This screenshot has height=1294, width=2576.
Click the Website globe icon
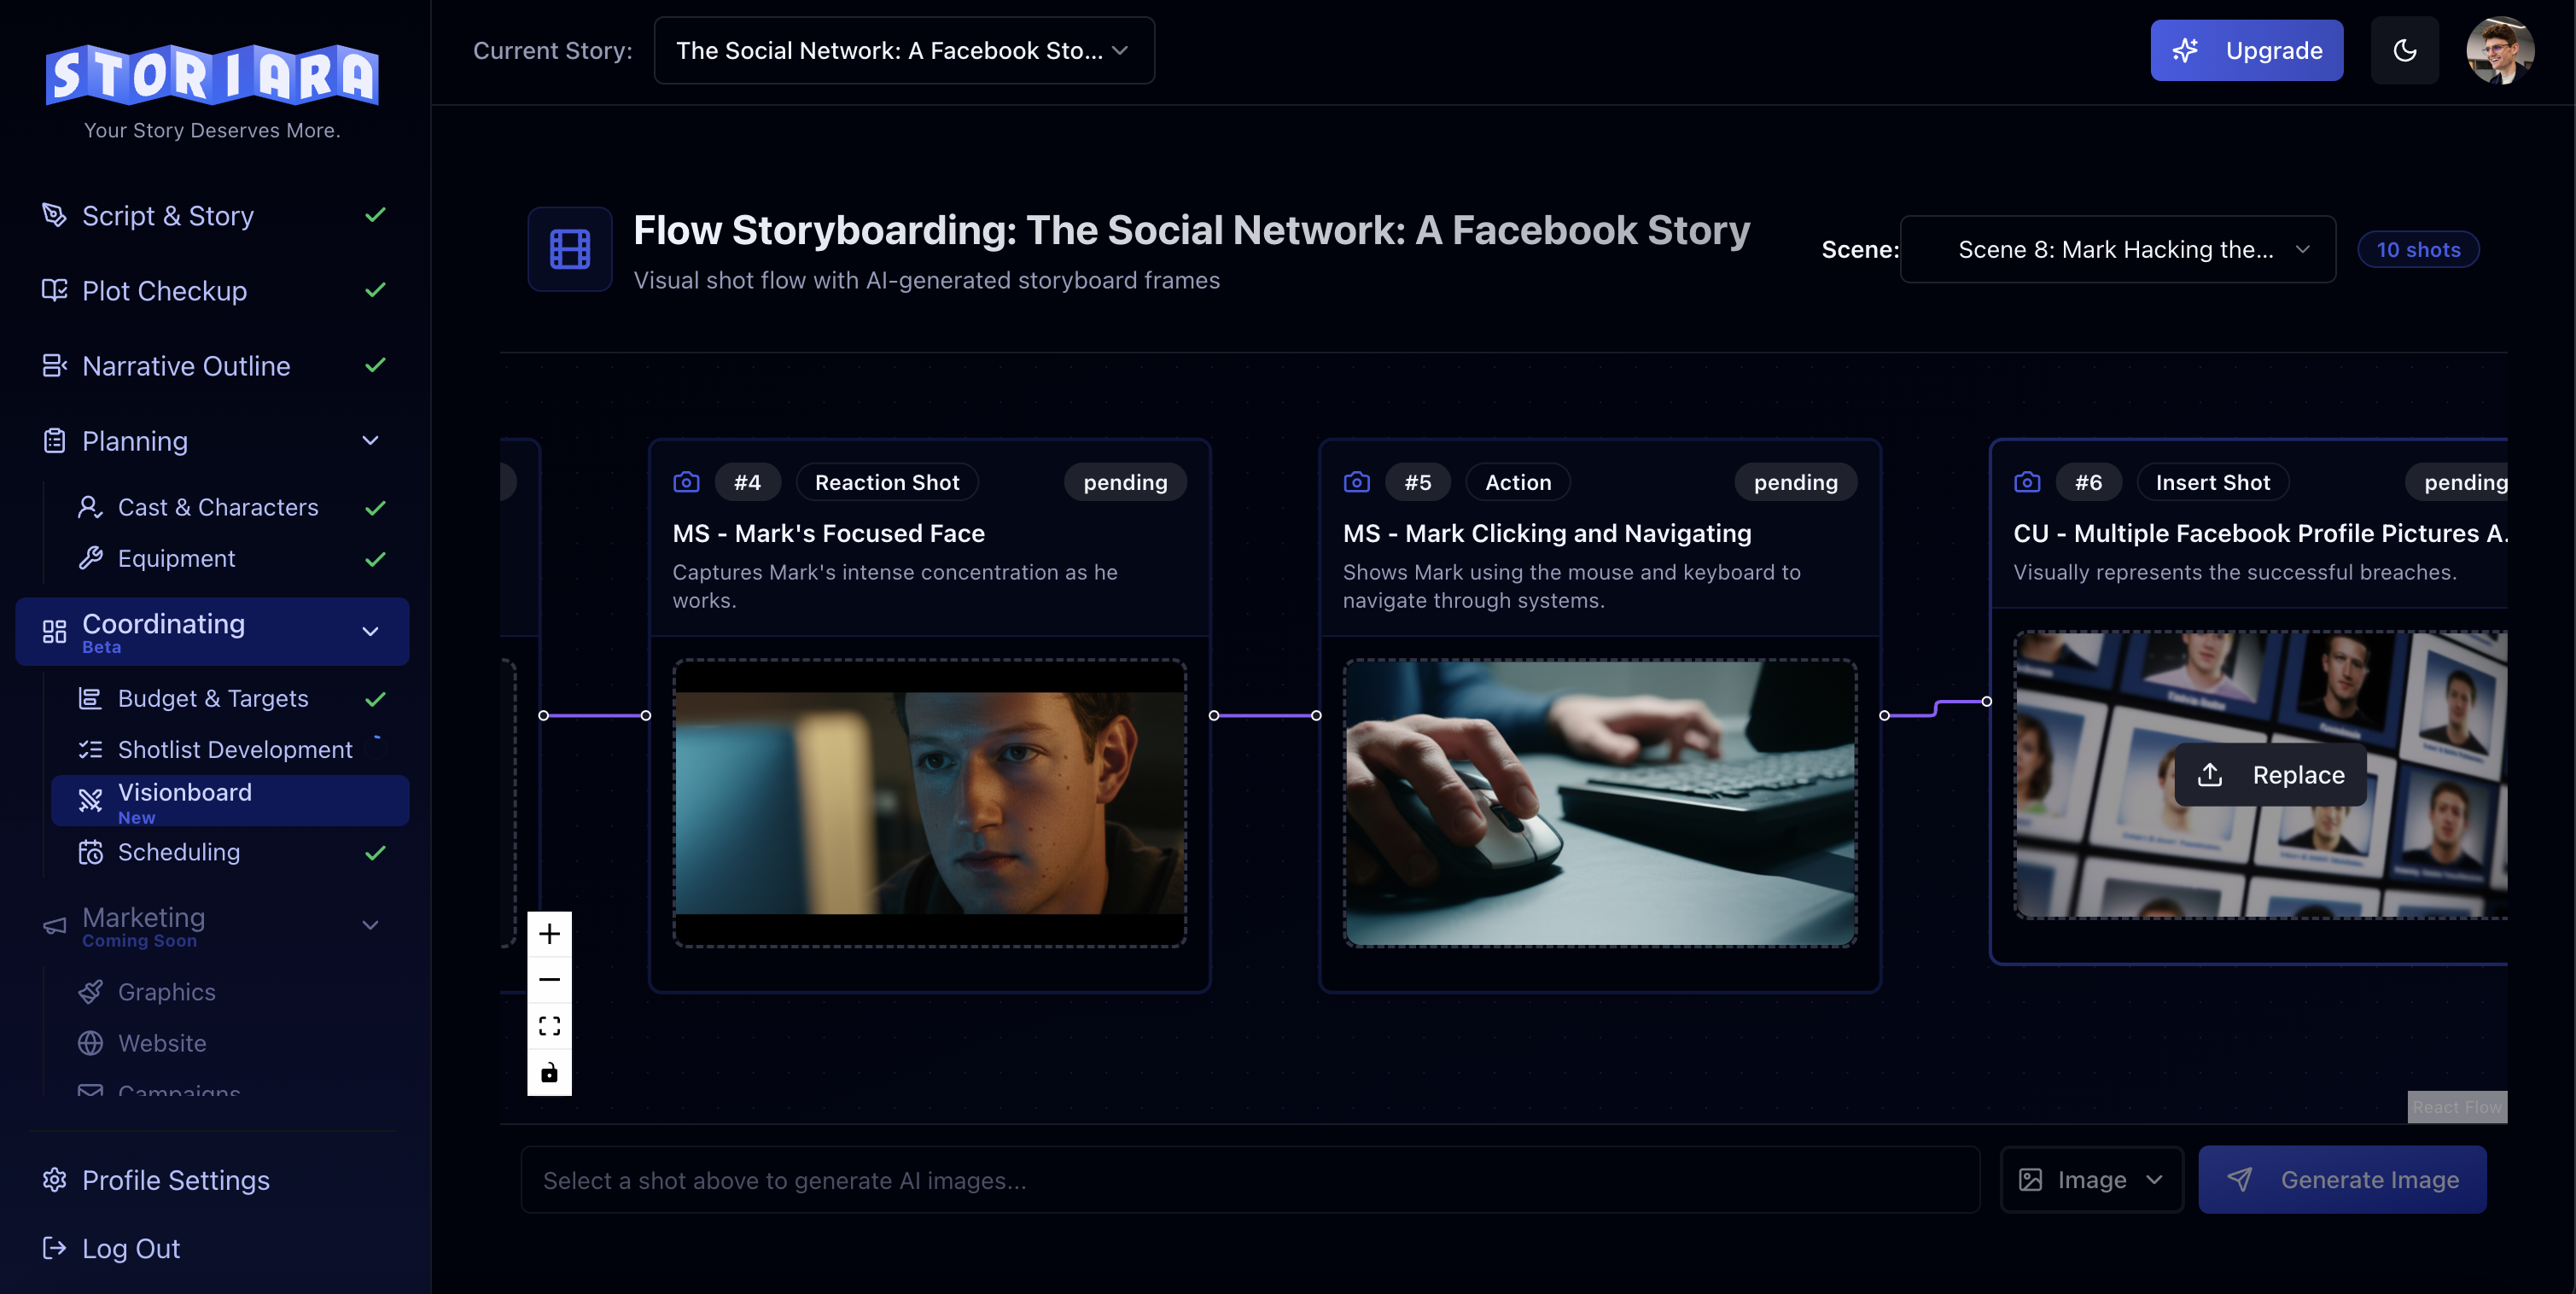click(90, 1043)
